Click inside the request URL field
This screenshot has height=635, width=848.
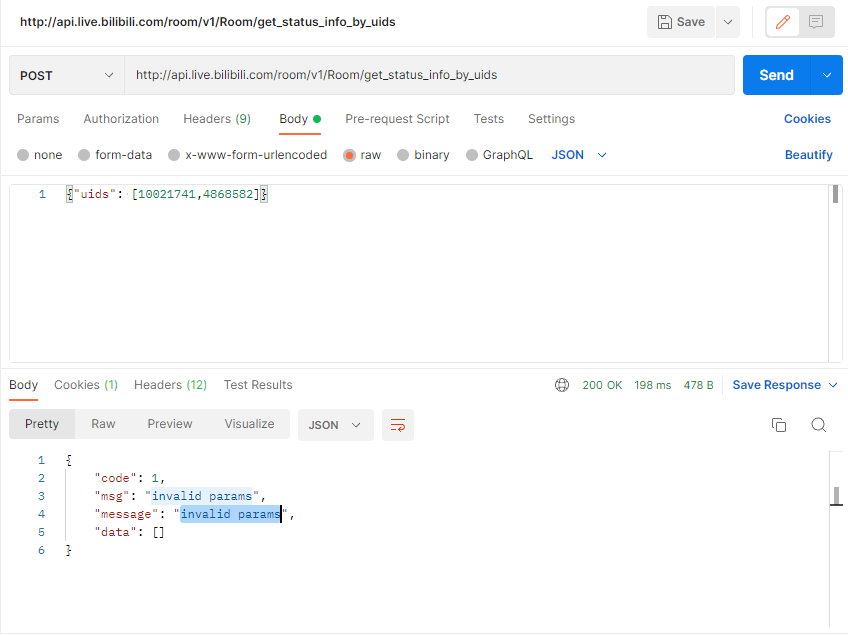click(x=400, y=74)
